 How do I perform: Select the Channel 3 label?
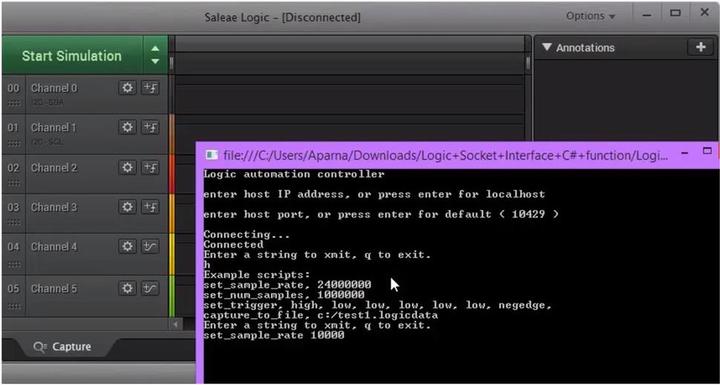(x=54, y=207)
